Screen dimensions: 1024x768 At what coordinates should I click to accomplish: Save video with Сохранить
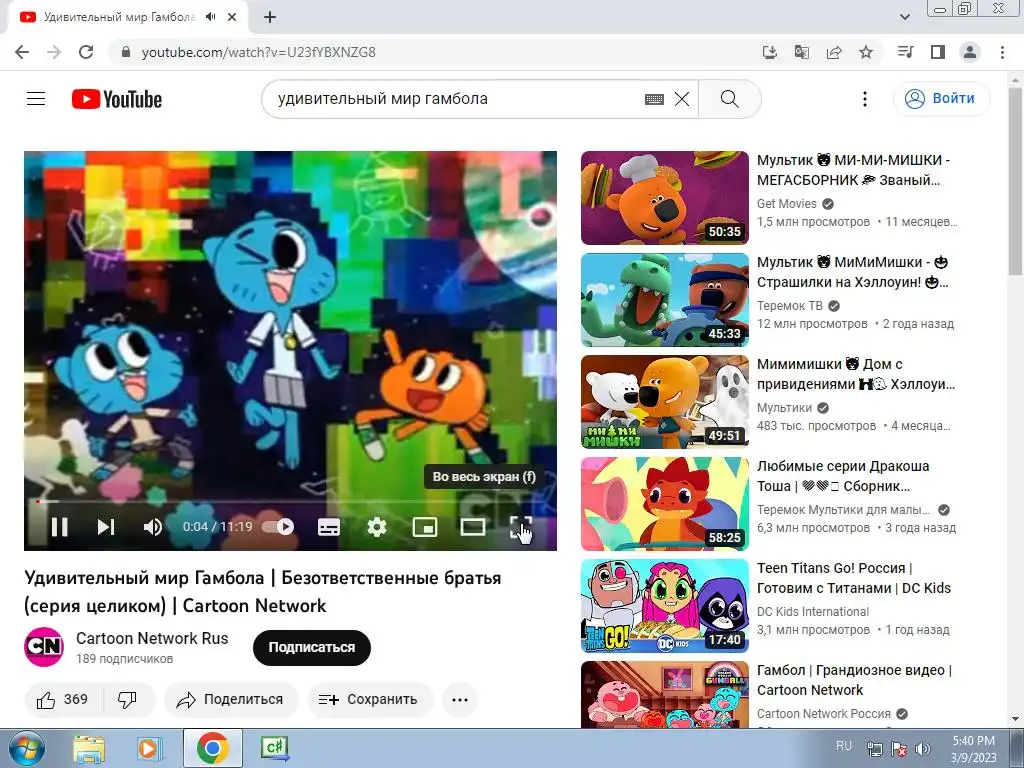pyautogui.click(x=370, y=699)
